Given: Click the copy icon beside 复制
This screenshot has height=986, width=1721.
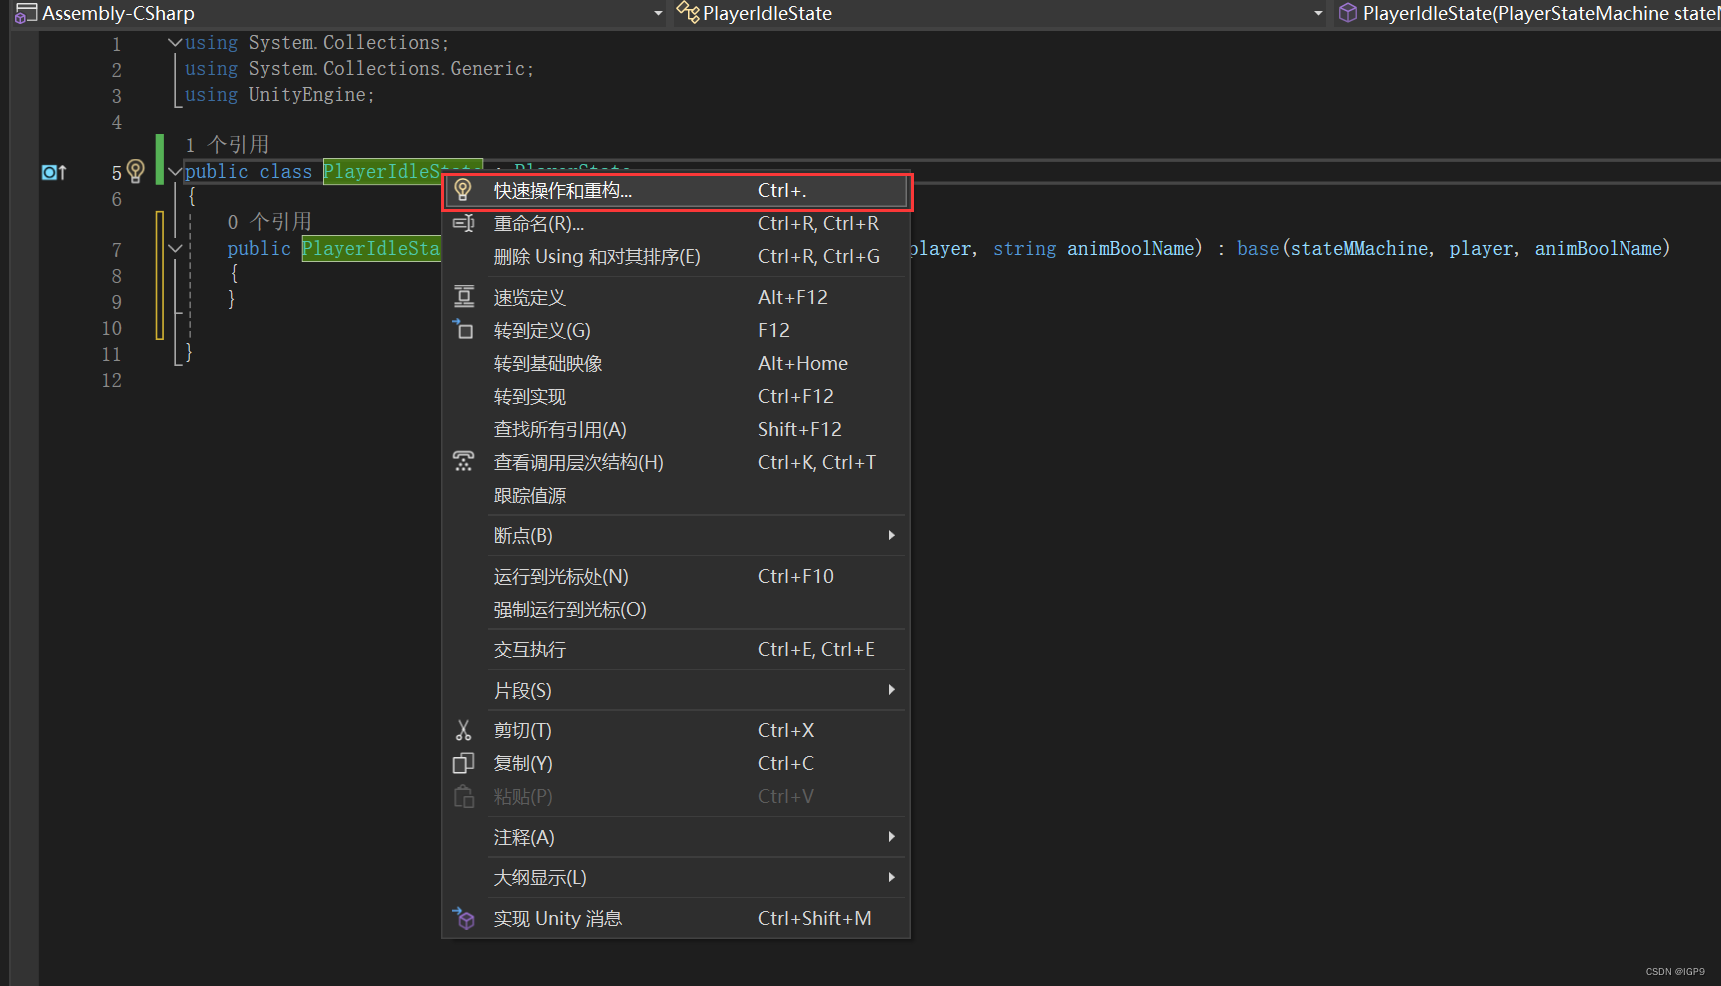Looking at the screenshot, I should point(463,763).
